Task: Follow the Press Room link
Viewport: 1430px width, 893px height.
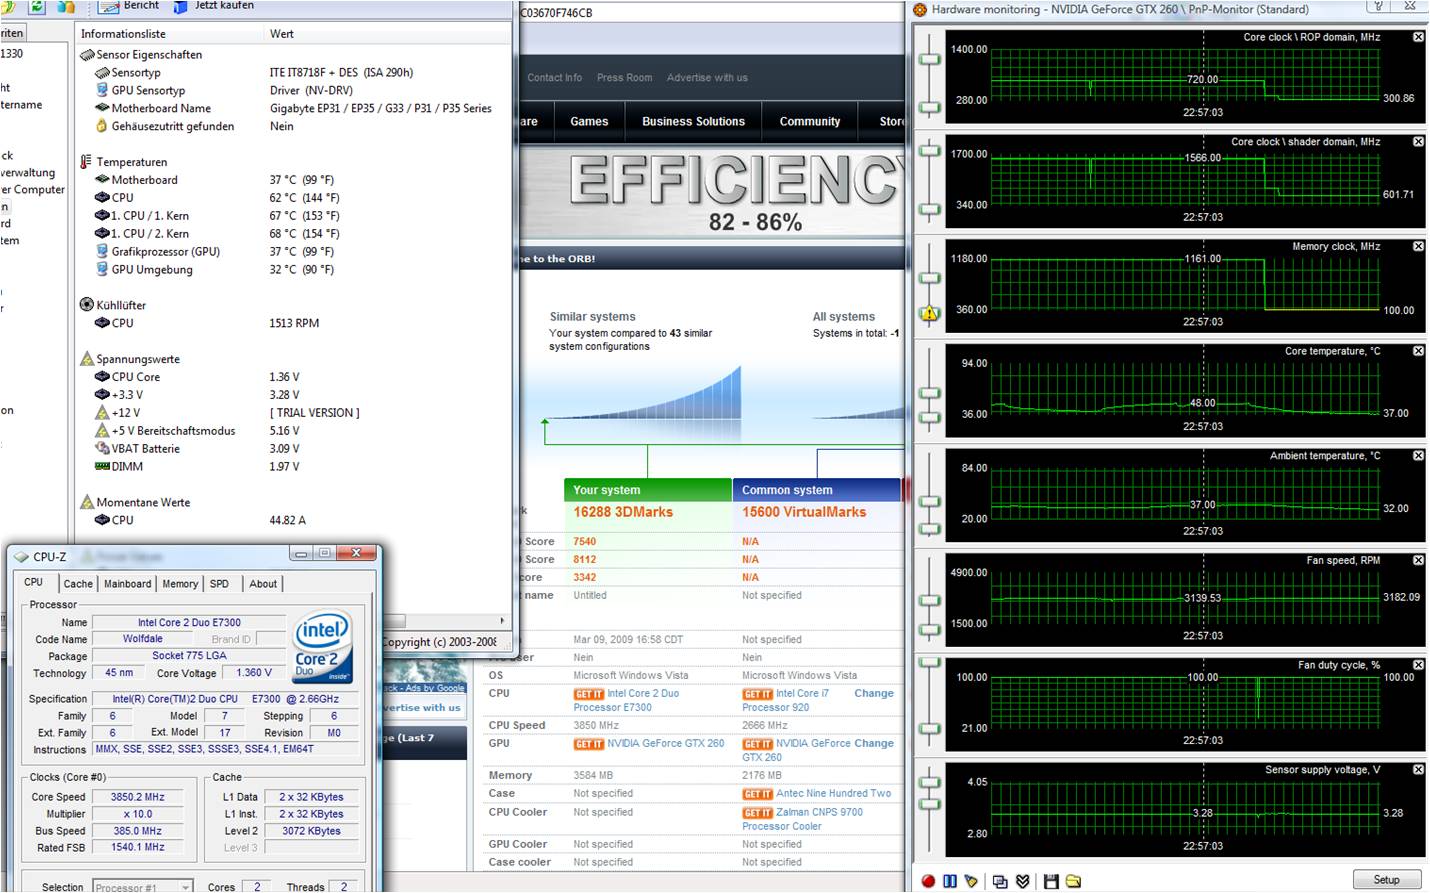Action: 624,78
